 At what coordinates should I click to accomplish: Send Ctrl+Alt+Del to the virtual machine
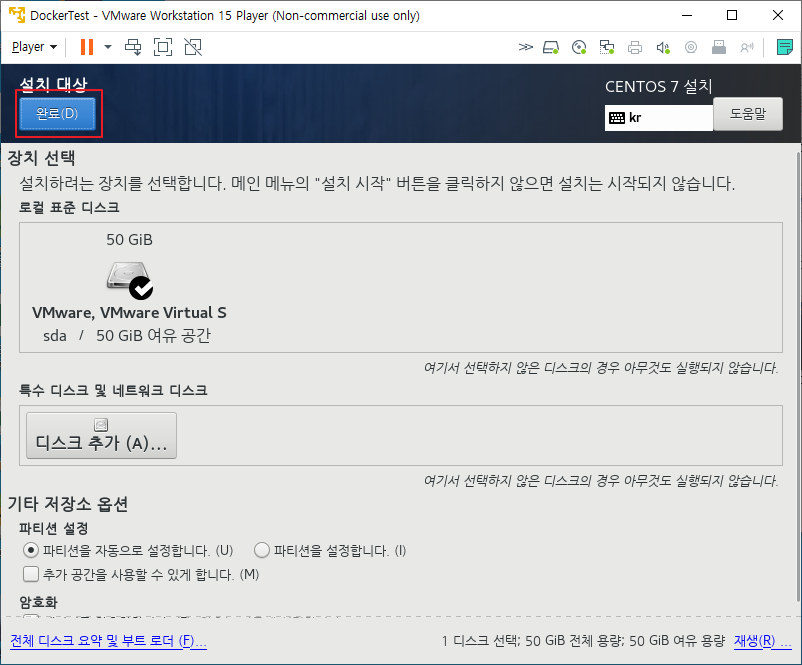tap(133, 47)
